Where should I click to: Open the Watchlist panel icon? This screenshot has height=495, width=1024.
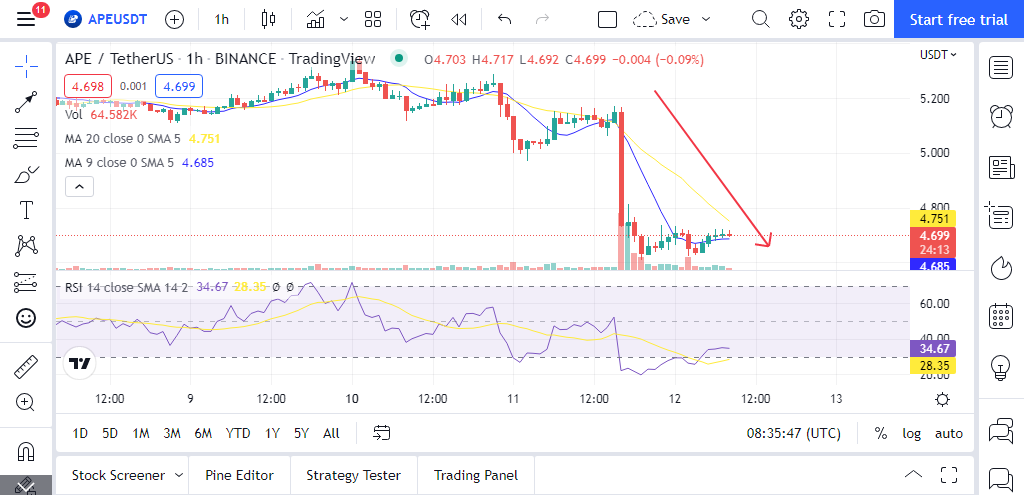tap(1001, 67)
